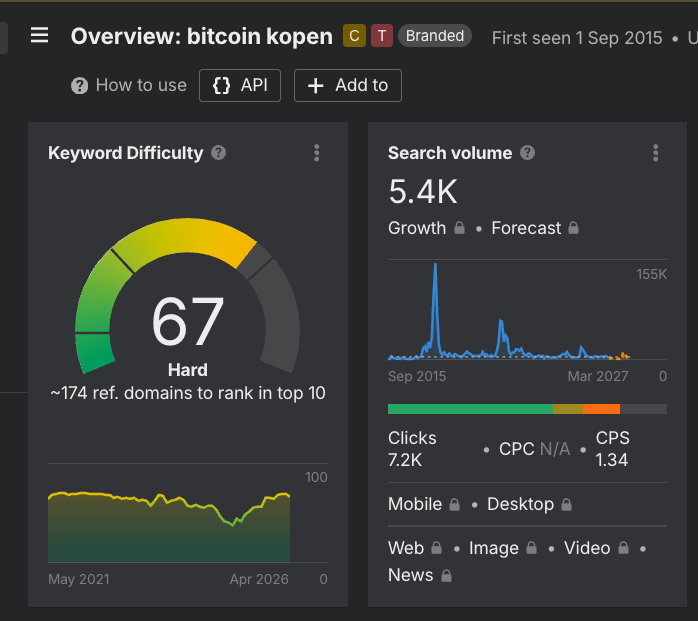This screenshot has width=698, height=621.
Task: Click the ~174 ref. domains text
Action: 187,393
